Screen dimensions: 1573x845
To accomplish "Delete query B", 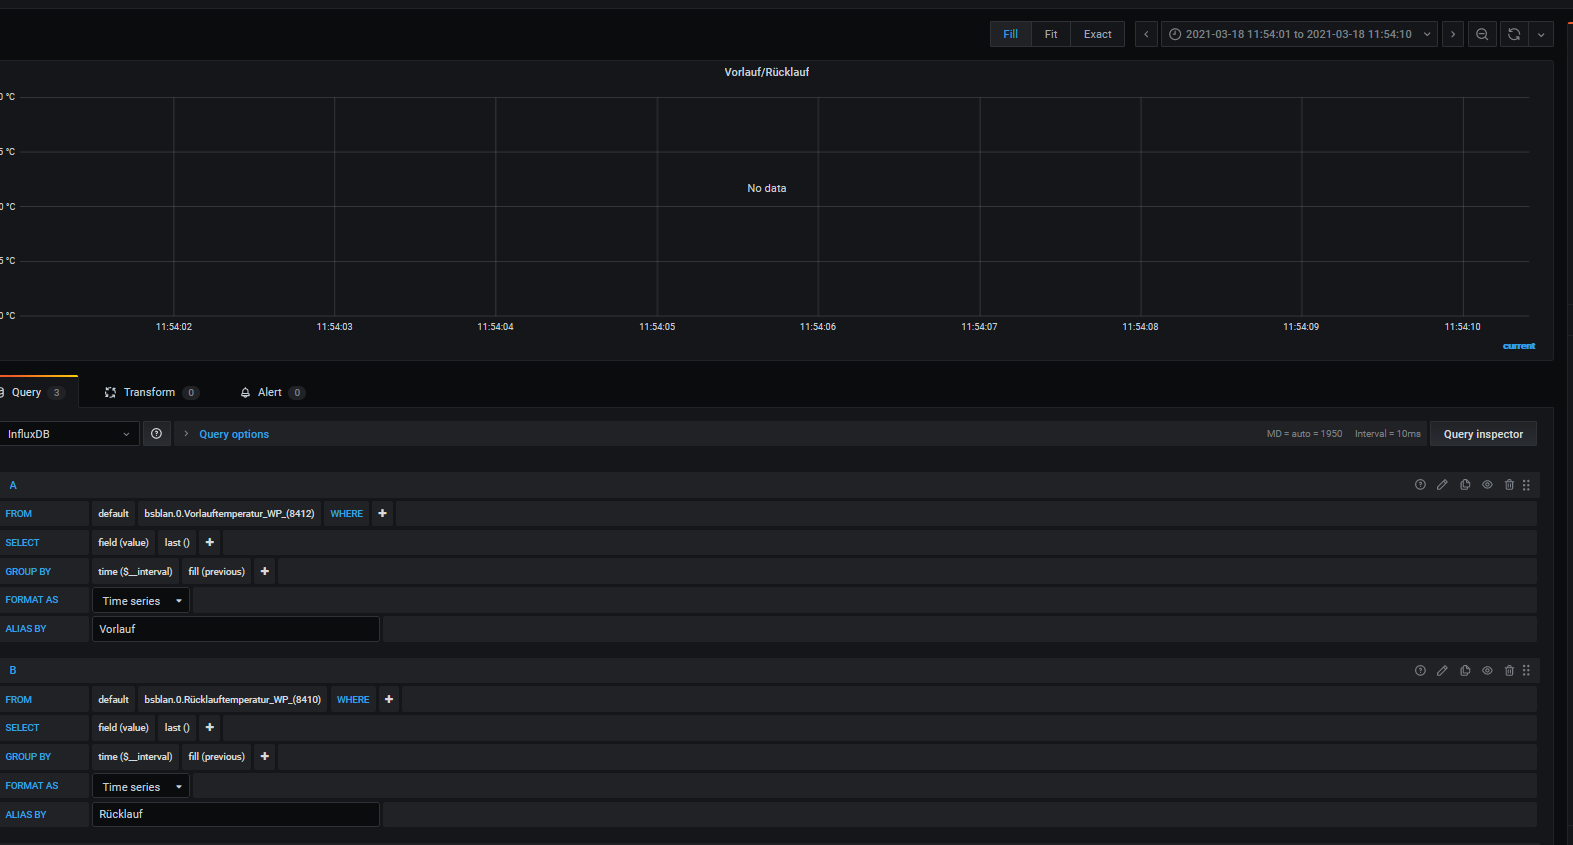I will pyautogui.click(x=1509, y=671).
